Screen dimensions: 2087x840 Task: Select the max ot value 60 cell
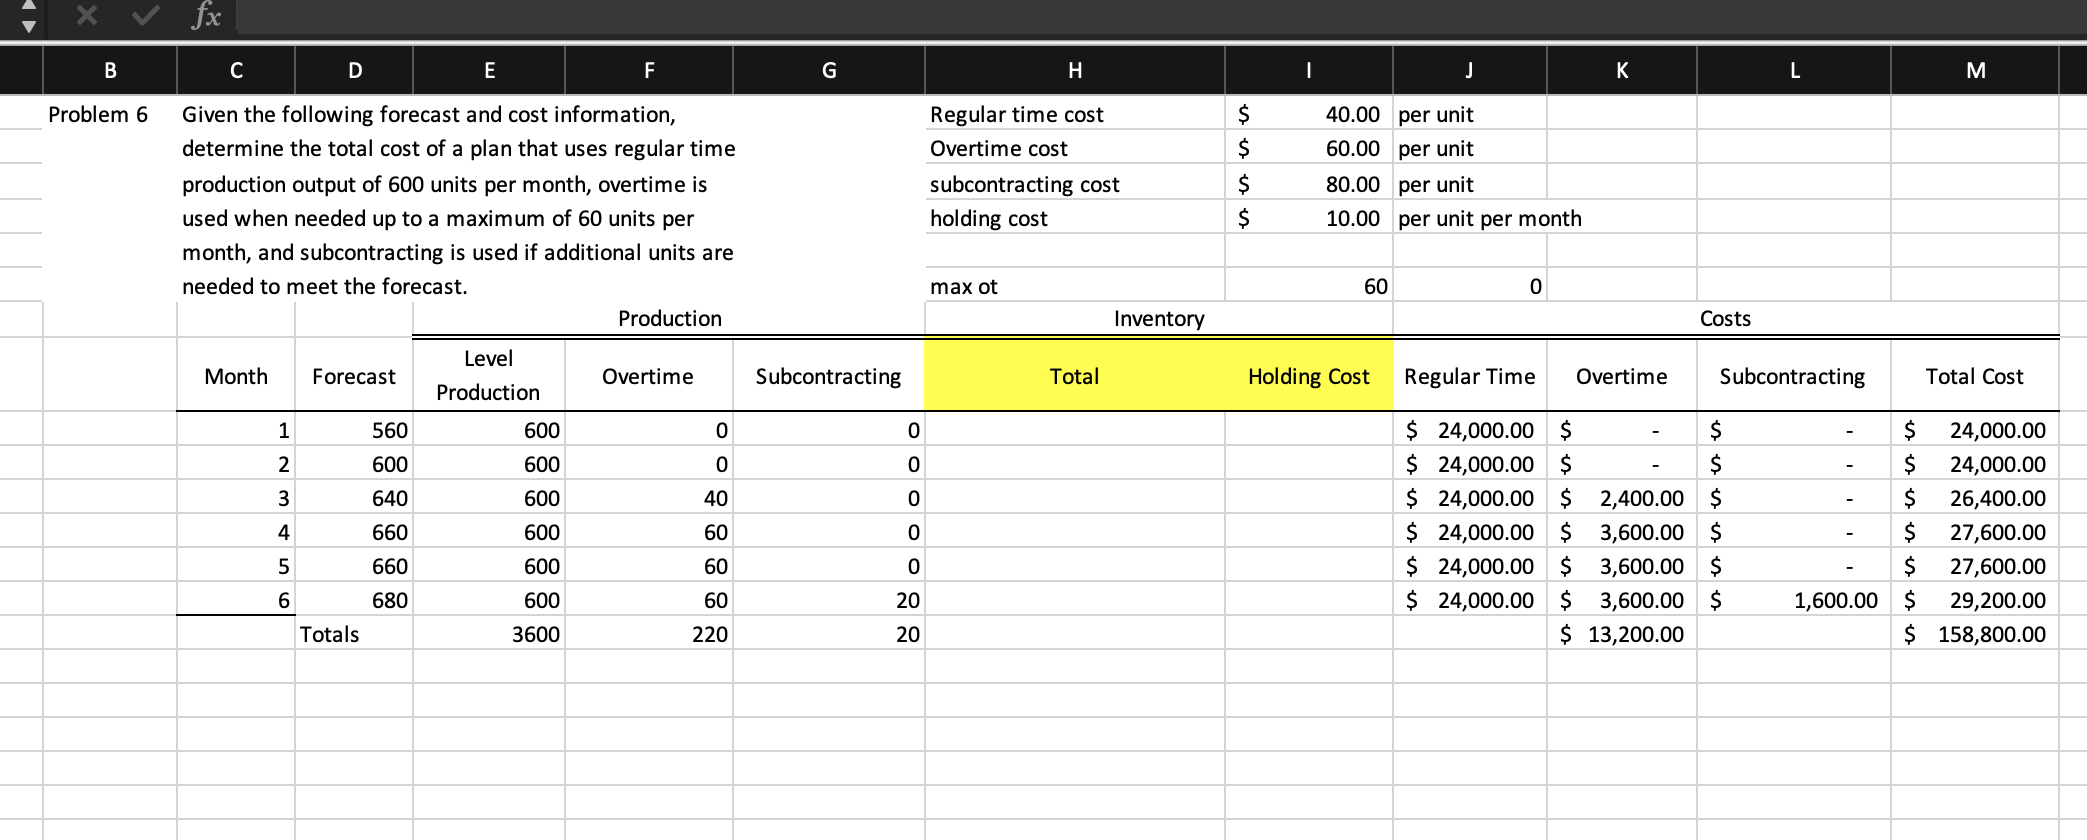click(1310, 286)
